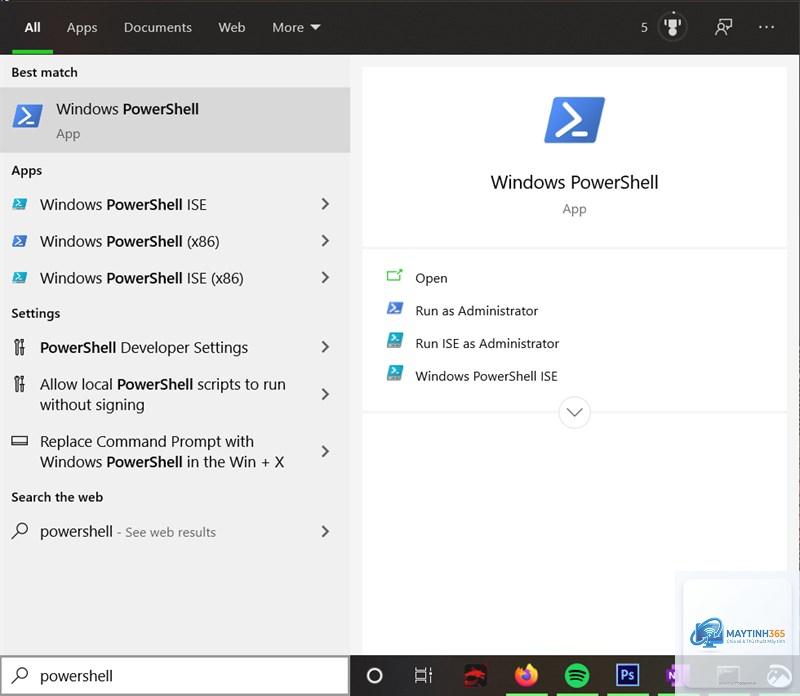The width and height of the screenshot is (800, 696).
Task: Click the Windows PowerShell ISE action icon
Action: pos(395,373)
